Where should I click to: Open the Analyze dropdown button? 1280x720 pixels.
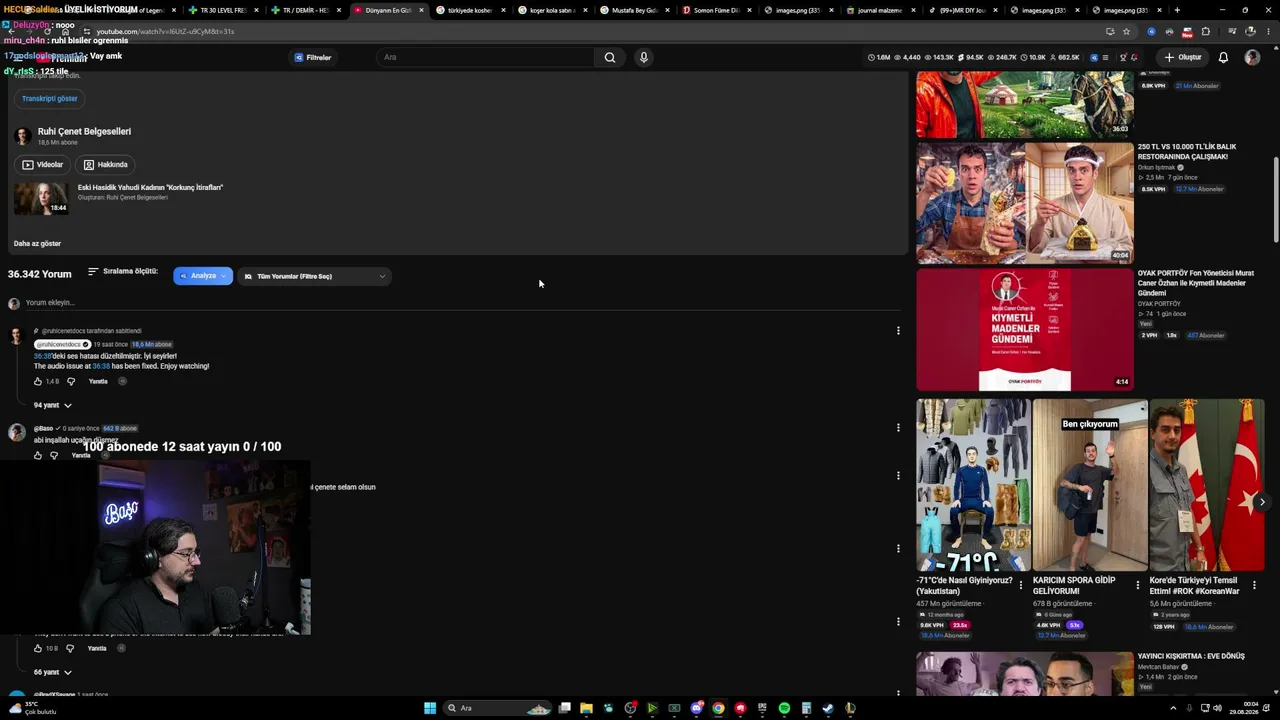[203, 276]
